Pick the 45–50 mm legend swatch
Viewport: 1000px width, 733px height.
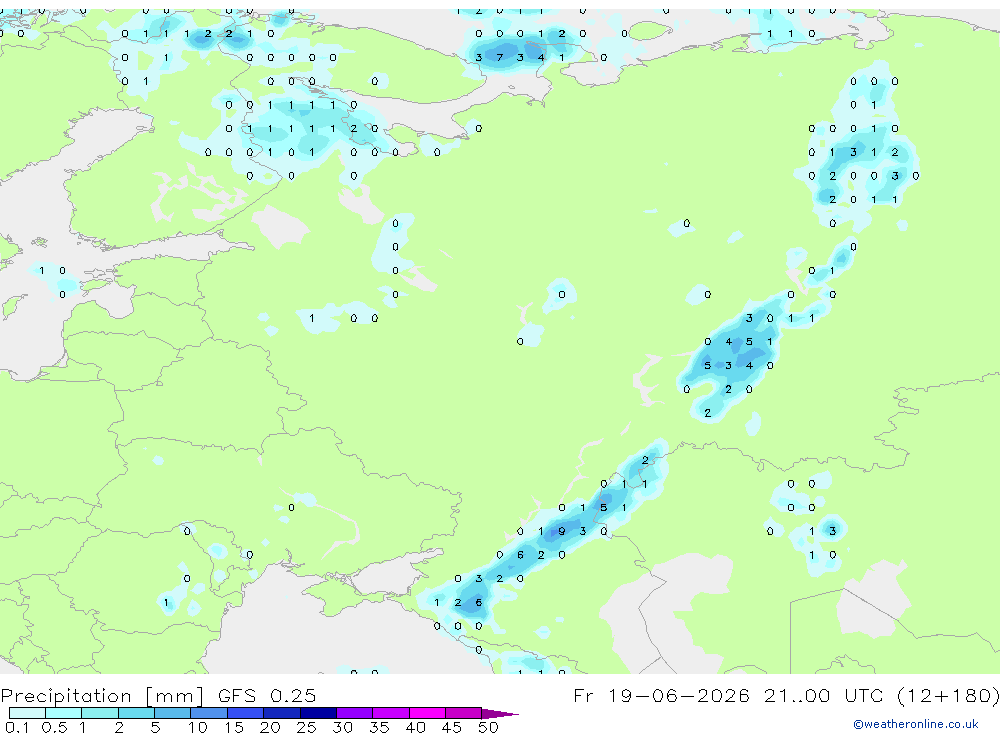tap(464, 713)
